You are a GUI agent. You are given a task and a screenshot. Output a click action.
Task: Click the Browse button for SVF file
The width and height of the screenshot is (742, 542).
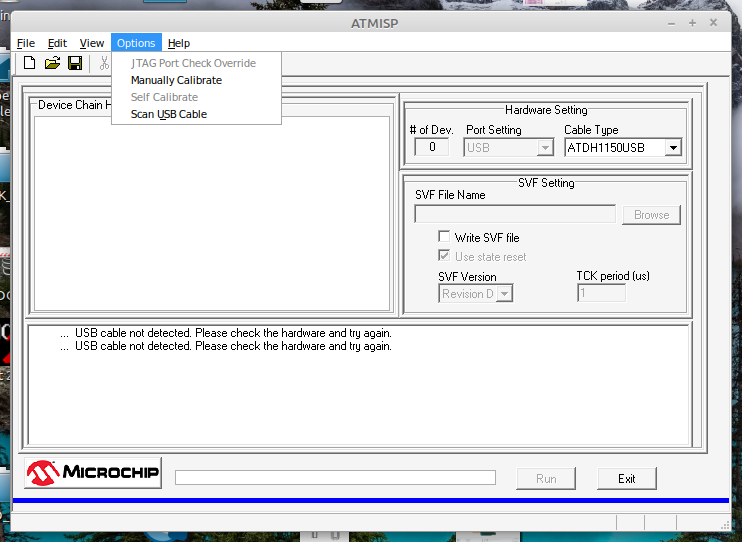coord(651,215)
